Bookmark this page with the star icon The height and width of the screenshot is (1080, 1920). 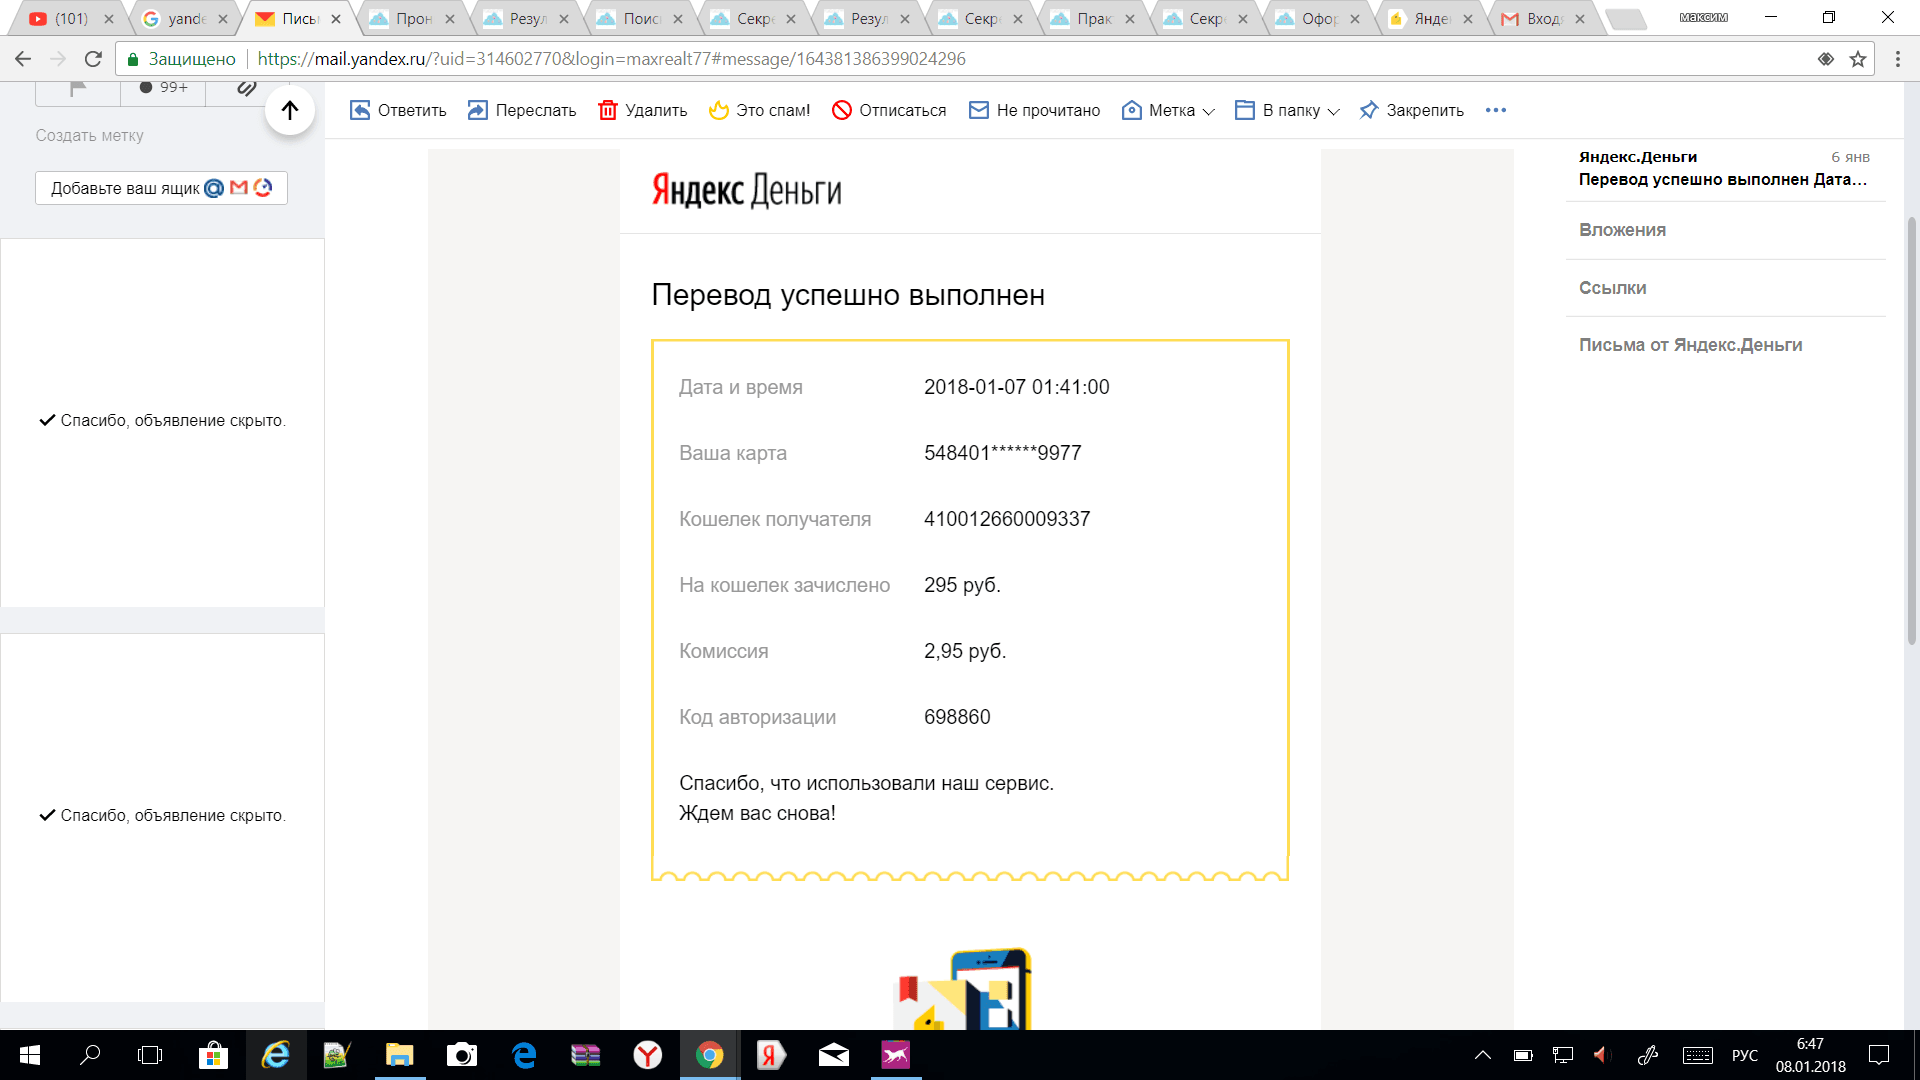point(1858,59)
